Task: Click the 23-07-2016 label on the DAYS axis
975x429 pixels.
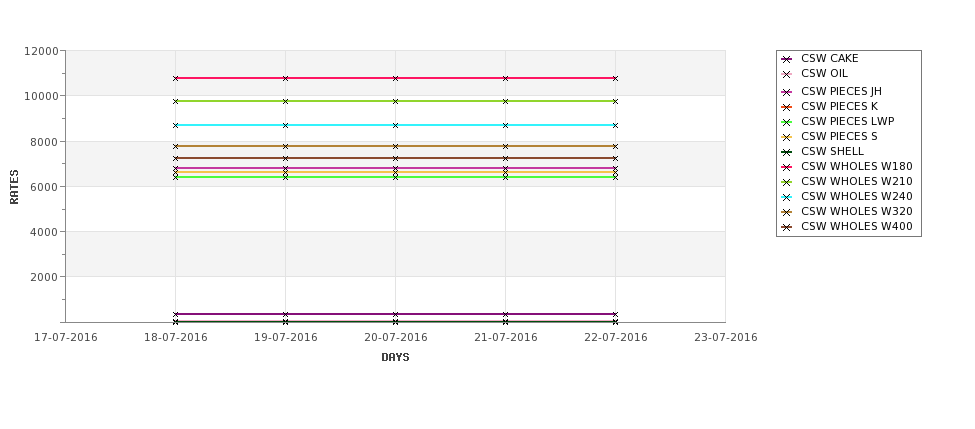Action: pos(725,338)
